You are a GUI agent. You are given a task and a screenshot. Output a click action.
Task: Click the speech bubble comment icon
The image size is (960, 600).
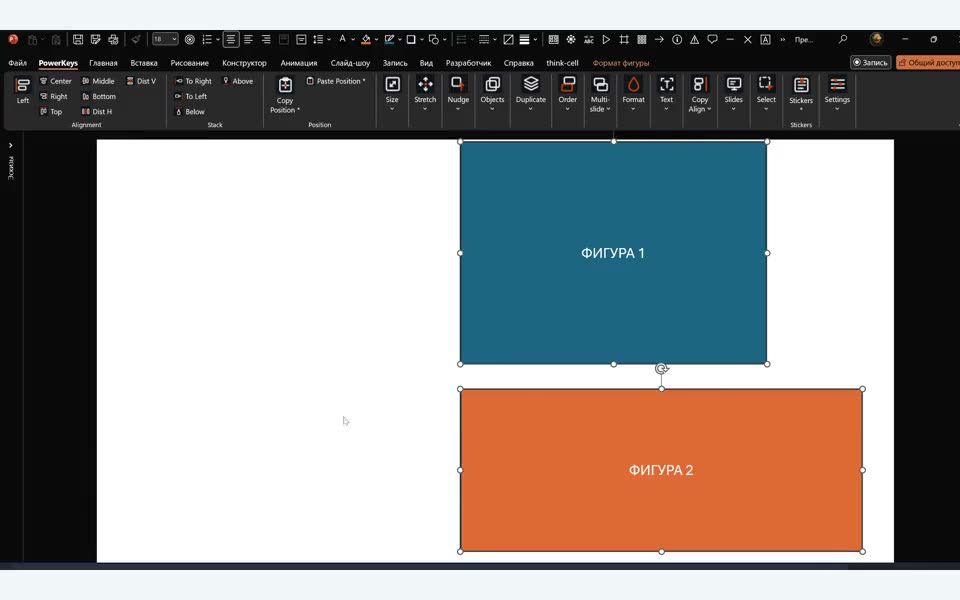[712, 40]
